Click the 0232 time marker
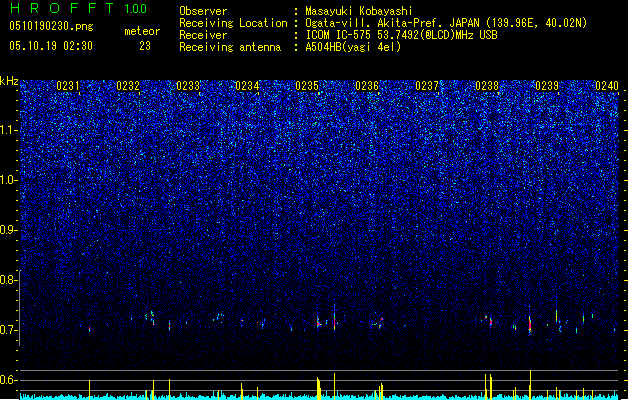Screen dimensions: 629x400 [128, 86]
